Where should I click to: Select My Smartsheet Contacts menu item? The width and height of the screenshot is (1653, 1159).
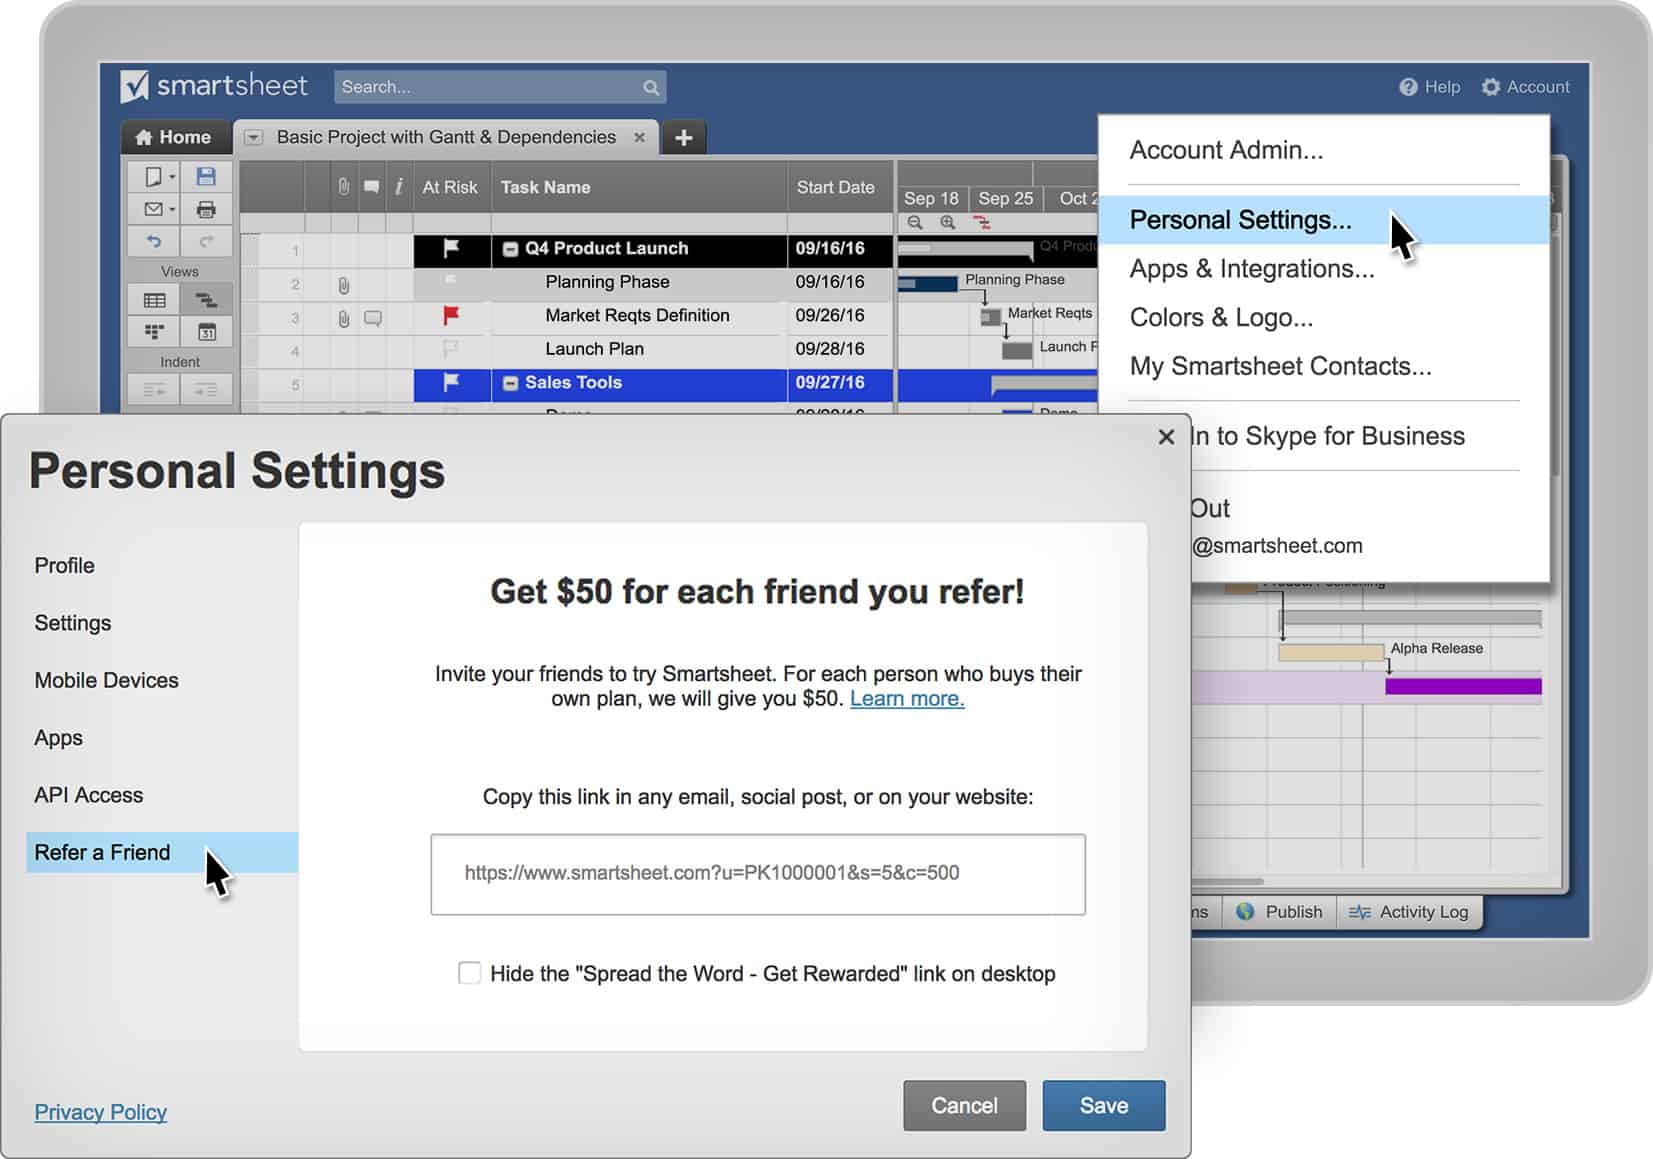1280,366
